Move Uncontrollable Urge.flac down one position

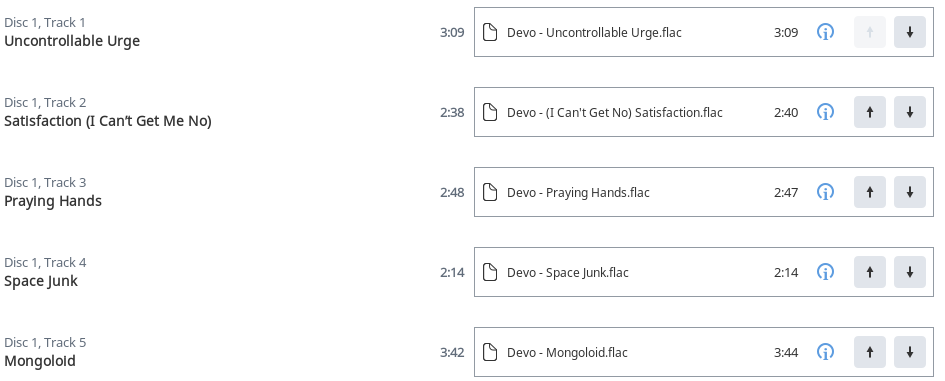point(909,32)
